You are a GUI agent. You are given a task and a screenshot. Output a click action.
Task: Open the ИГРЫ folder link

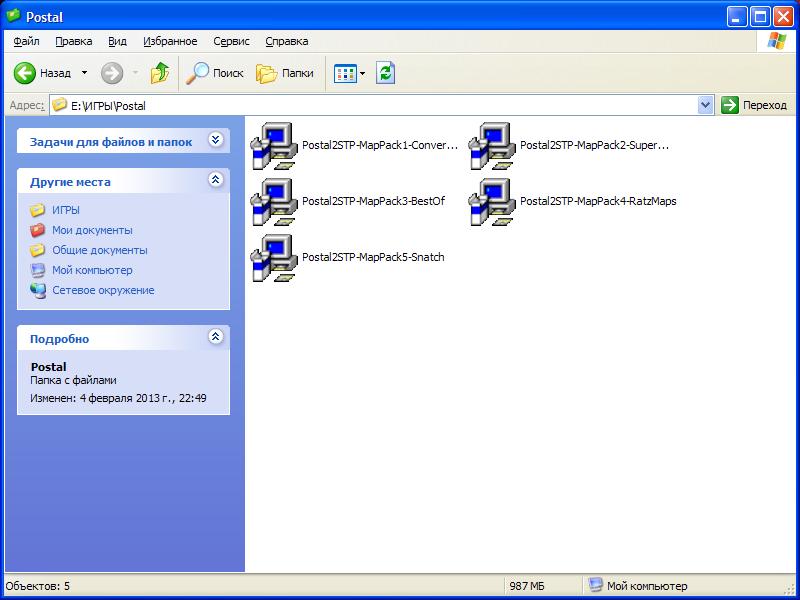[66, 210]
